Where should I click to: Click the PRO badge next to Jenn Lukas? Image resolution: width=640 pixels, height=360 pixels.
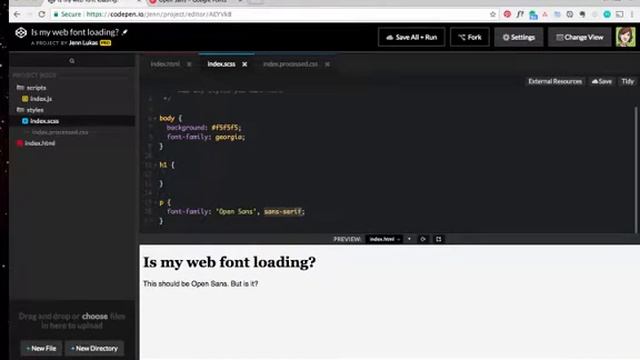tap(105, 43)
